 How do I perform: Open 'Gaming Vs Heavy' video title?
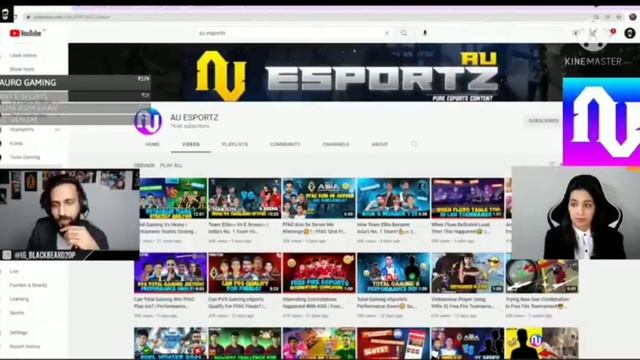point(168,228)
